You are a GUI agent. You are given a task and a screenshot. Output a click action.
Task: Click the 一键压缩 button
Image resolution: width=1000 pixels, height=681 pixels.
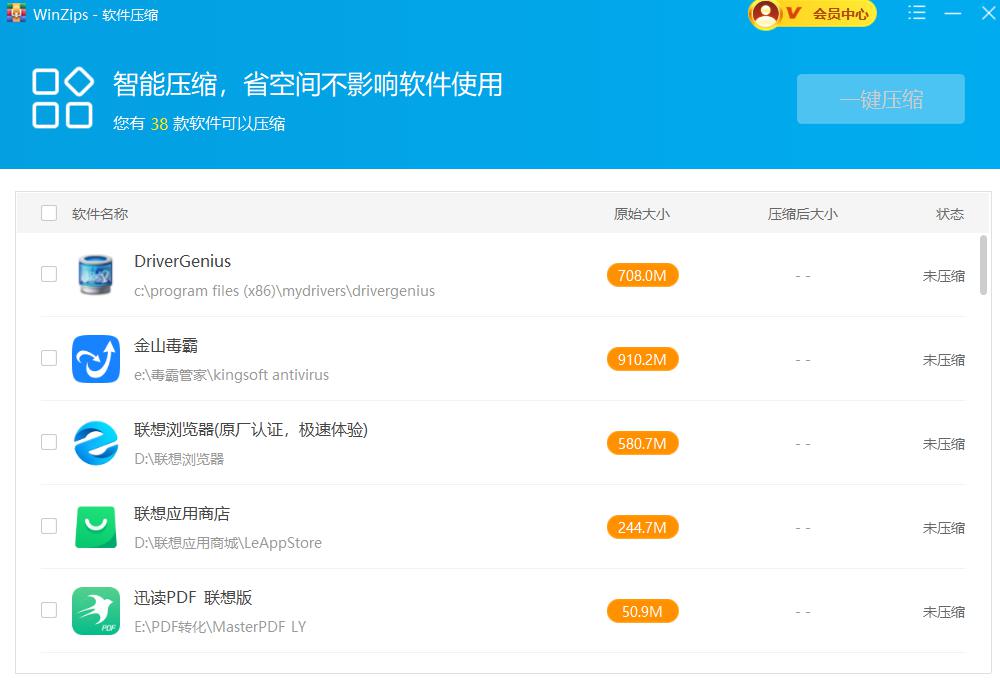[x=880, y=99]
